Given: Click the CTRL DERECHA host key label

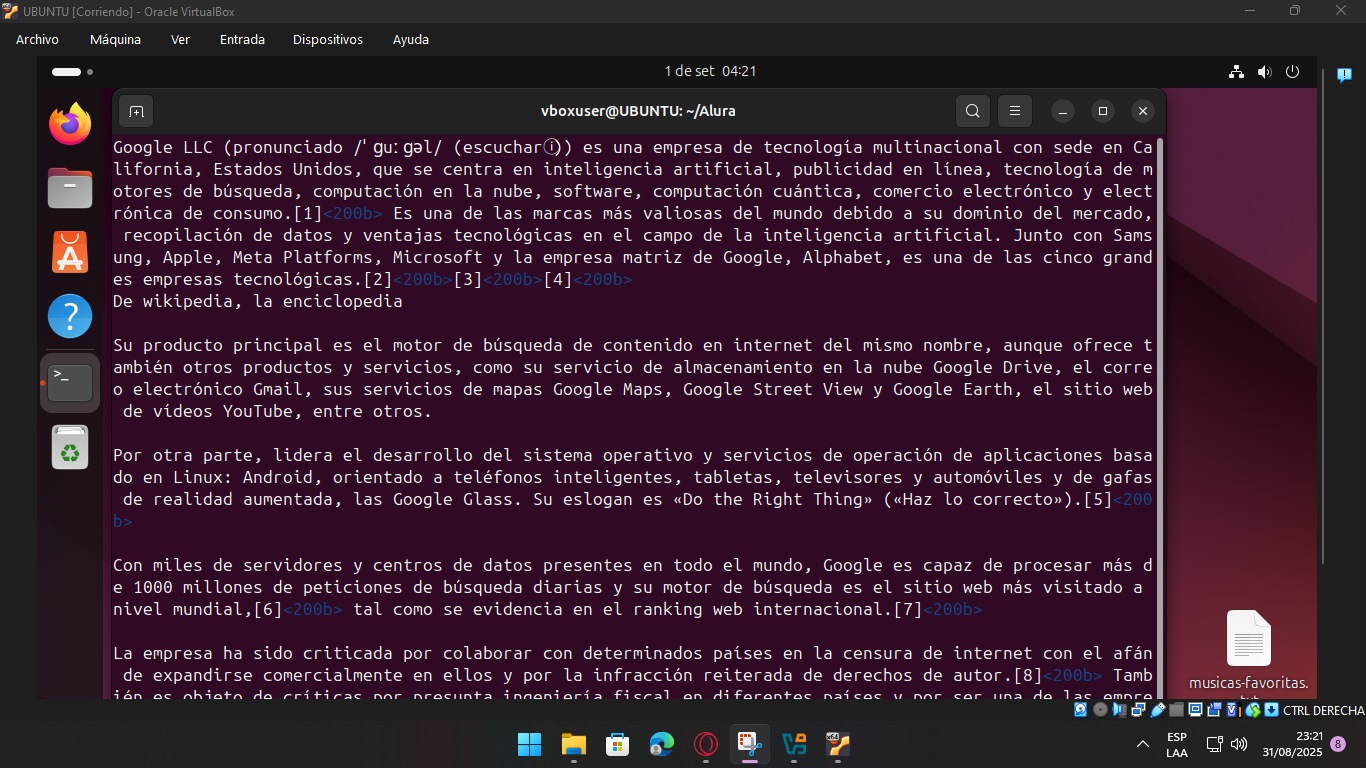Looking at the screenshot, I should (x=1324, y=710).
